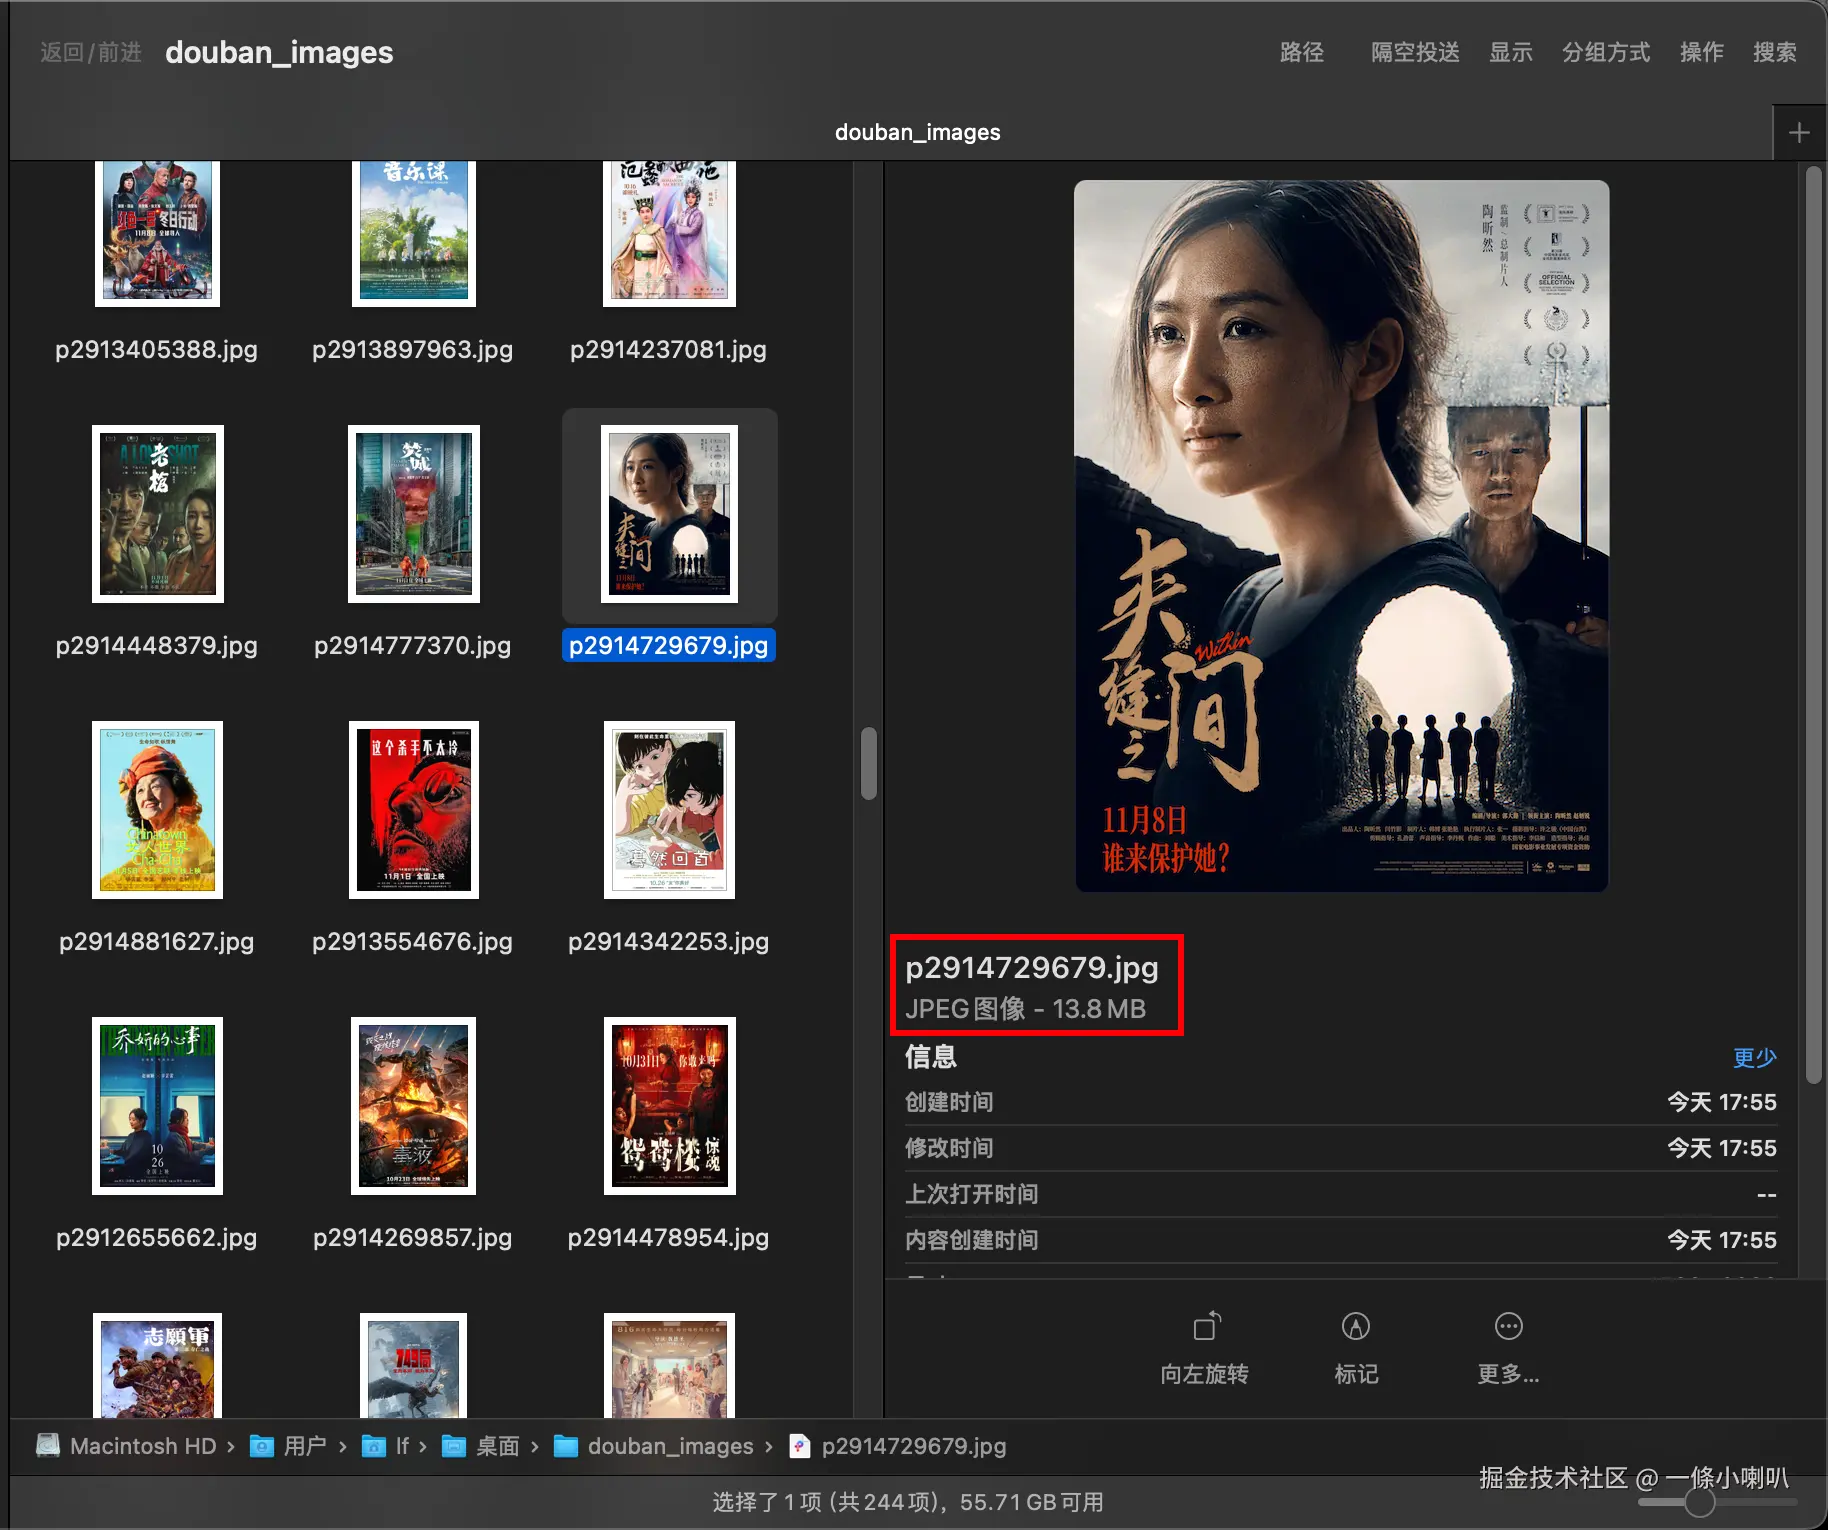Select thumbnail above p2914342253.jpg
1828x1530 pixels.
pos(669,810)
